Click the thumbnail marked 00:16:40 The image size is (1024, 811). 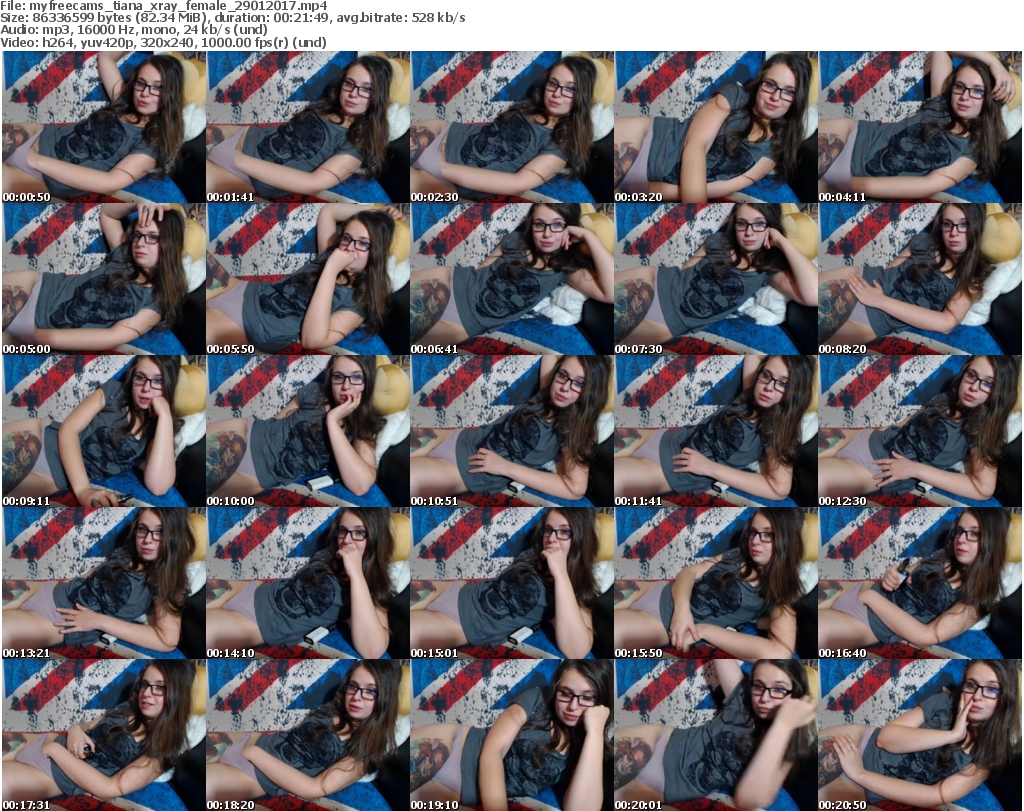coord(920,584)
